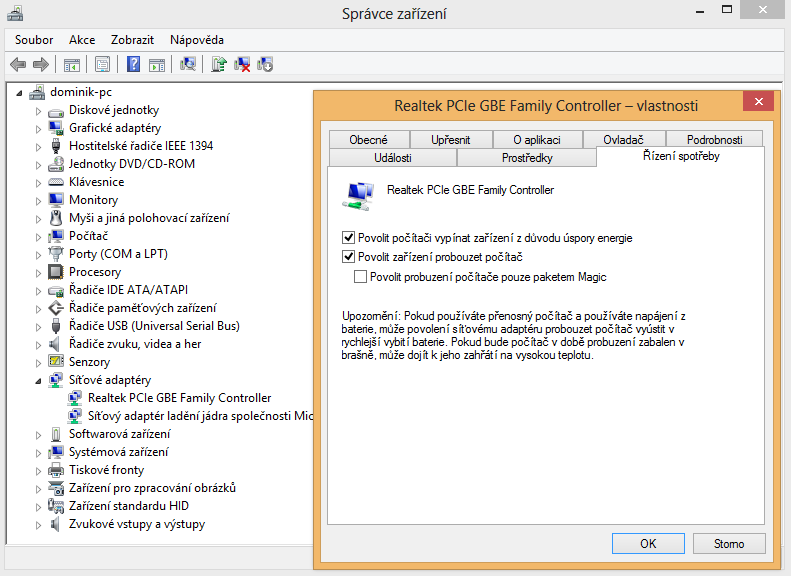
Task: Expand the Softwarová zařízení node
Action: [38, 435]
